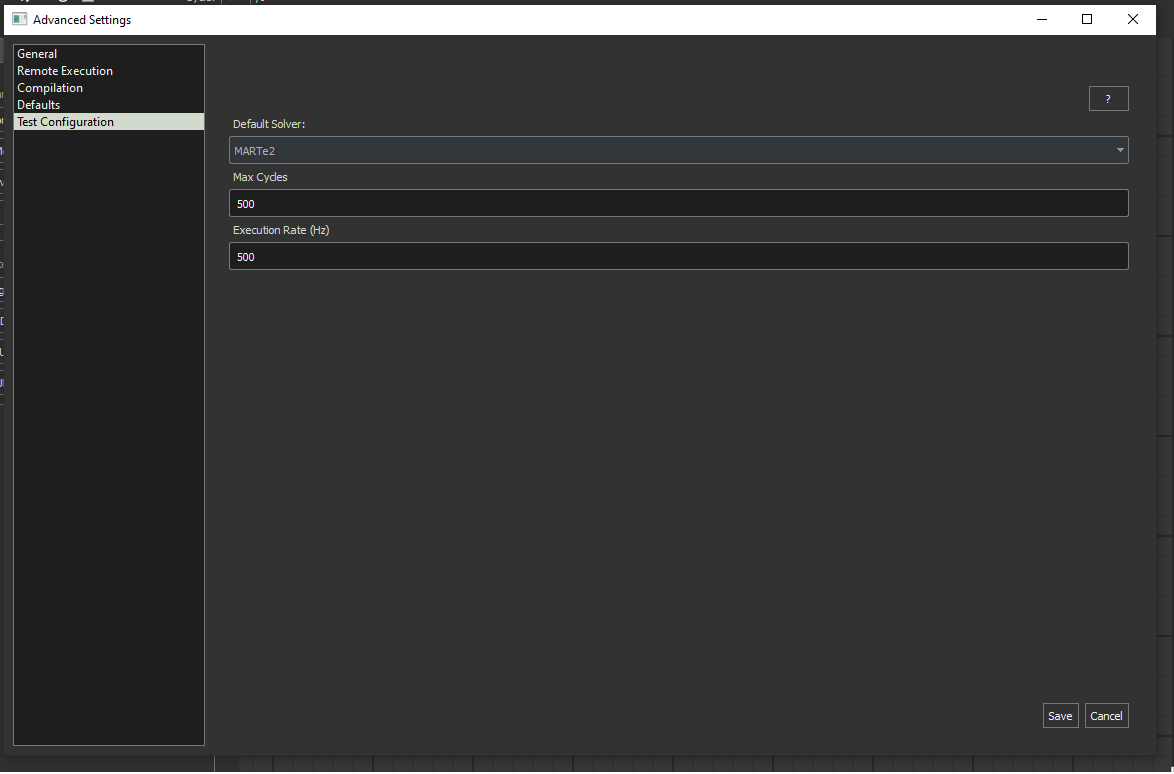
Task: Click the Advanced Settings title bar text
Action: pyautogui.click(x=82, y=20)
